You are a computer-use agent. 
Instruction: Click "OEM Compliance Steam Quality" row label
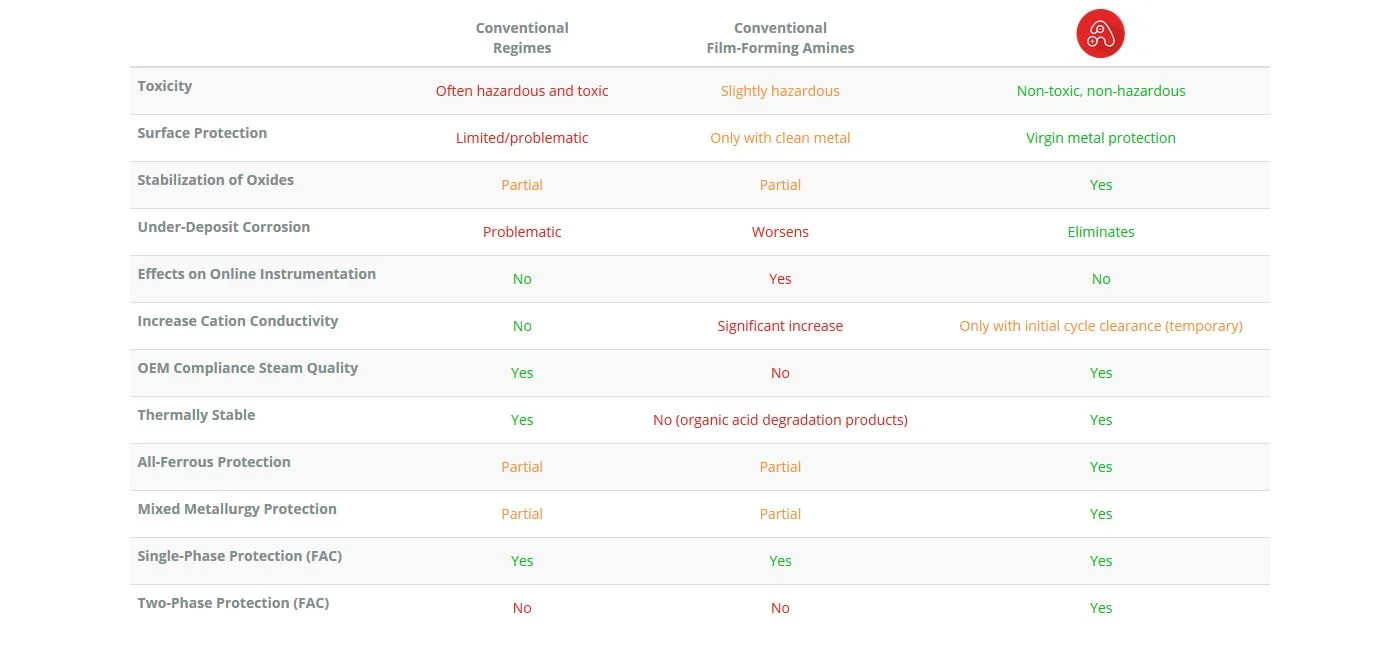tap(248, 368)
